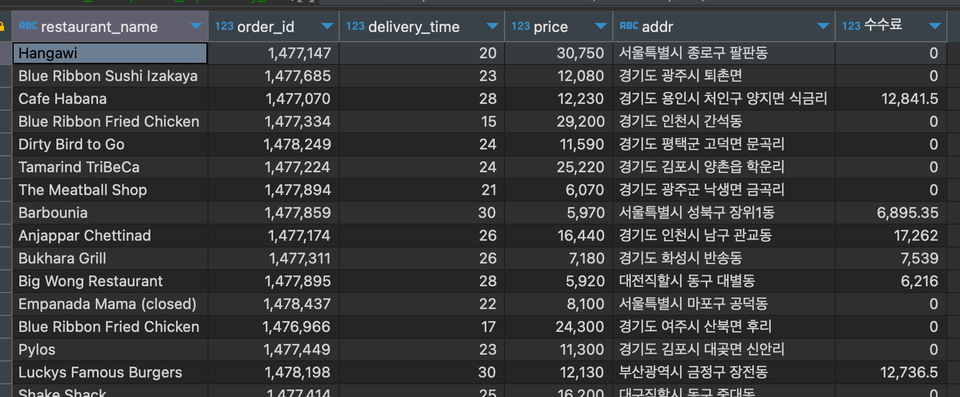This screenshot has width=960, height=397.
Task: Click the Barbounia cell
Action: 110,213
